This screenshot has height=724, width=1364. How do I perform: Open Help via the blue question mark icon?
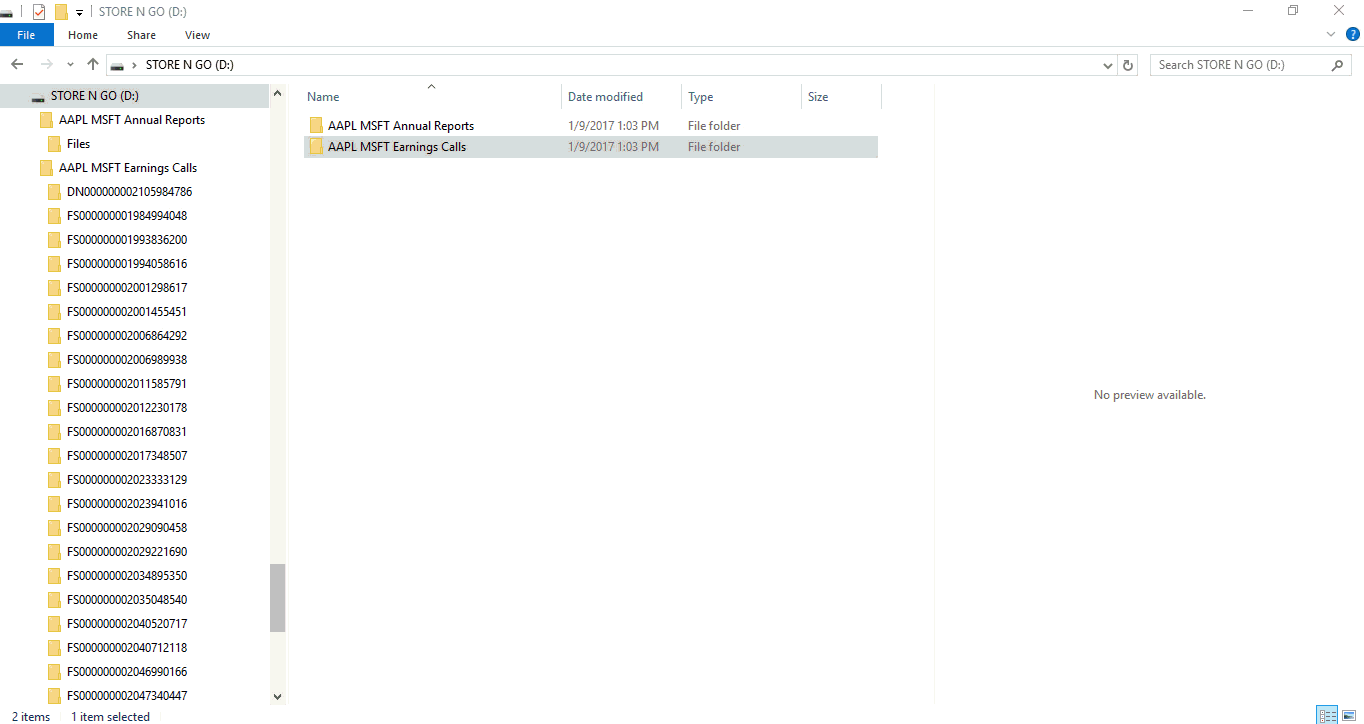click(1353, 34)
